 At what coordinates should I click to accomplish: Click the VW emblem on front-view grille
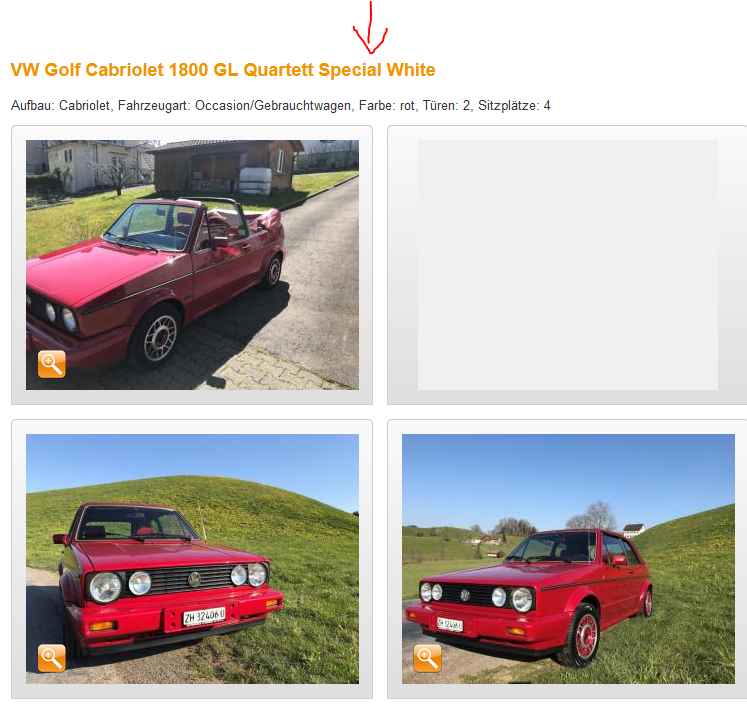194,579
